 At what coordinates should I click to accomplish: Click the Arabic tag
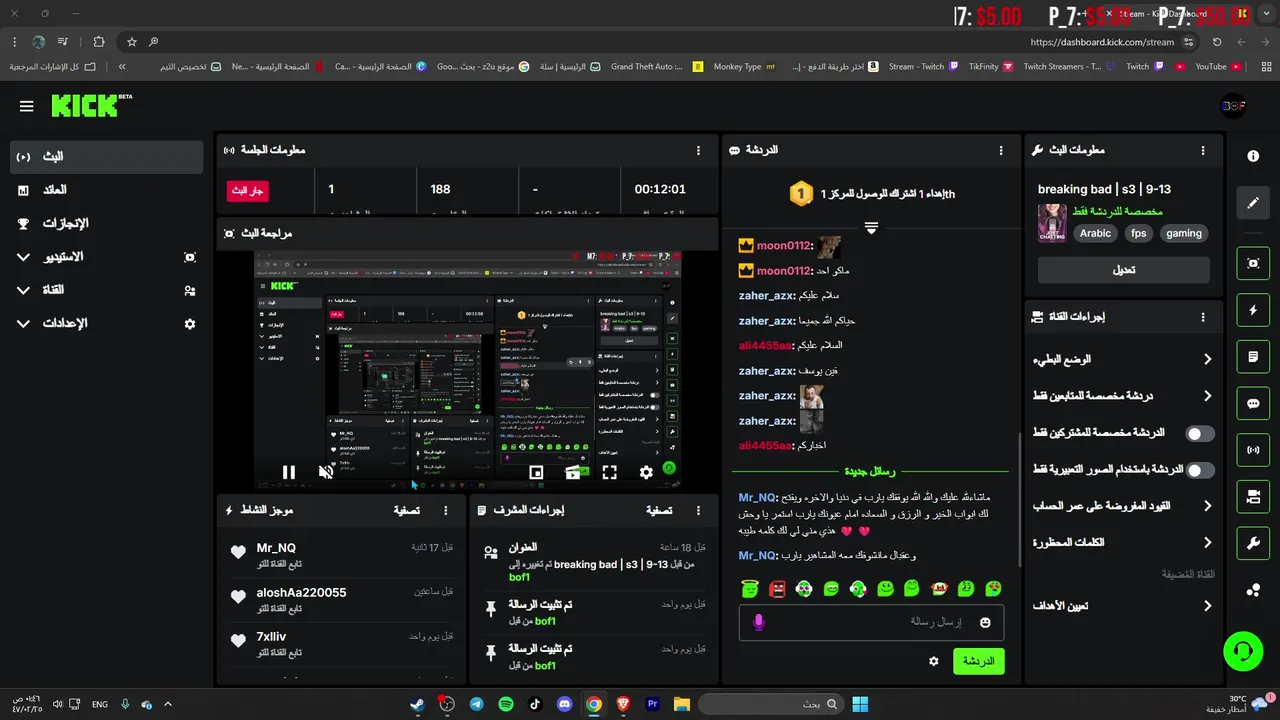tap(1095, 233)
